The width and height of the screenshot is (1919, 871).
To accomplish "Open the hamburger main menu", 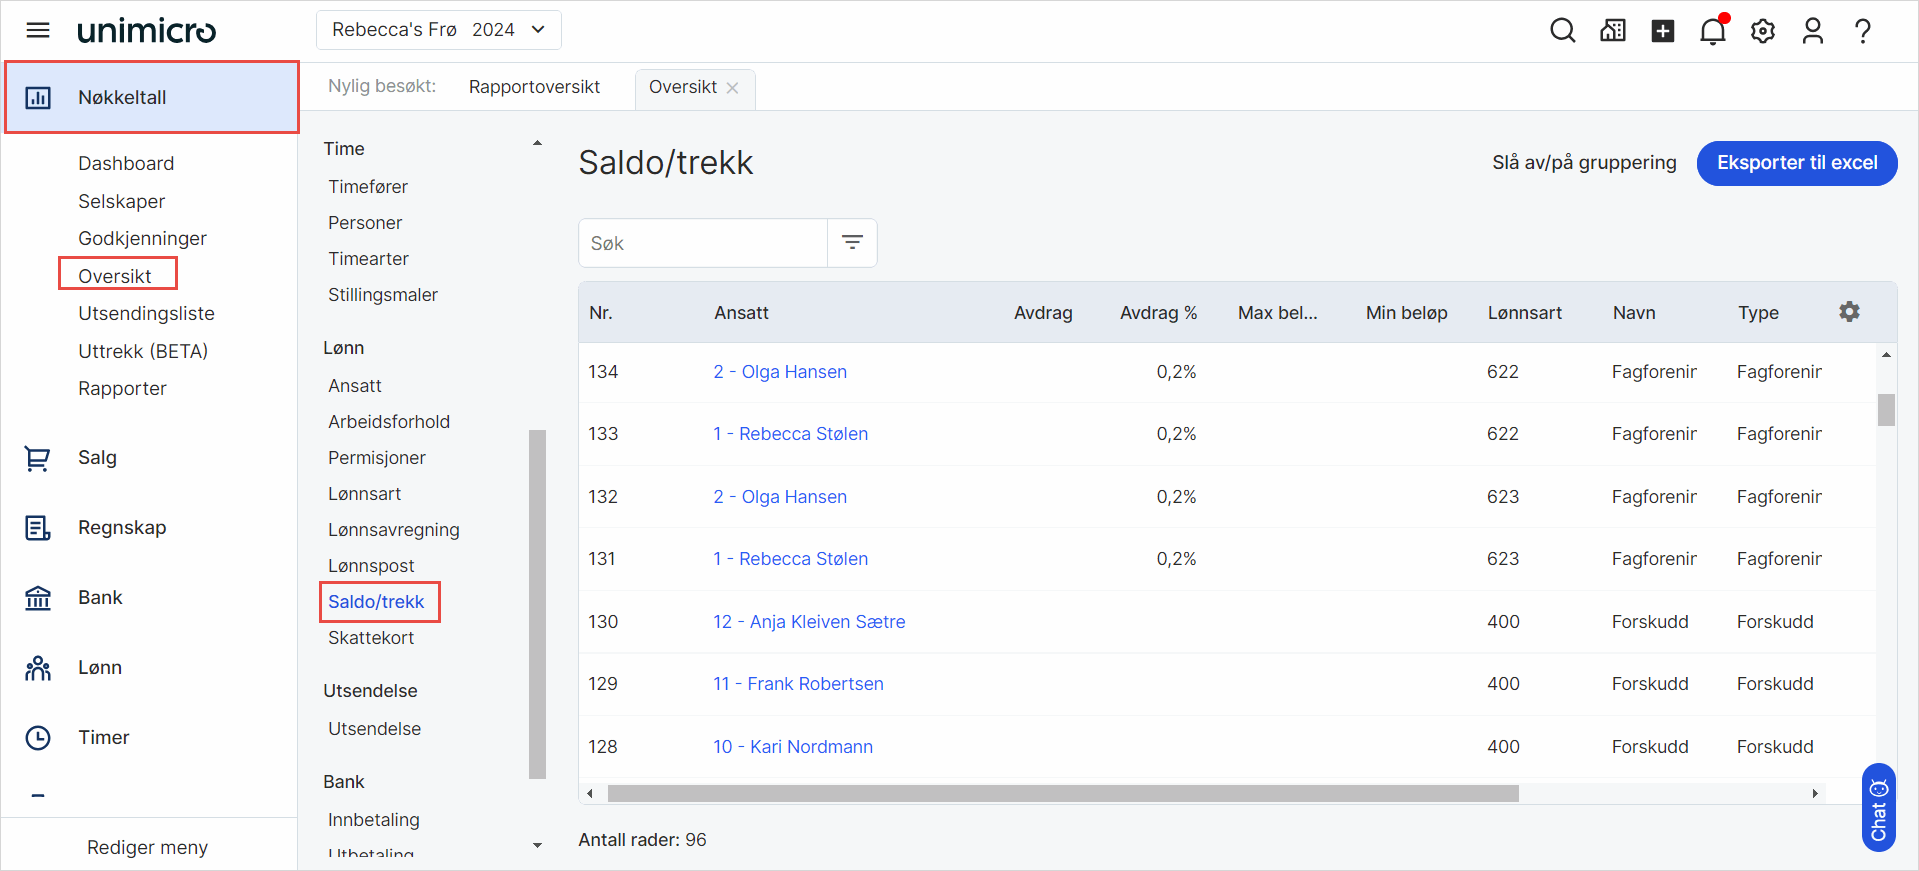I will [x=38, y=30].
